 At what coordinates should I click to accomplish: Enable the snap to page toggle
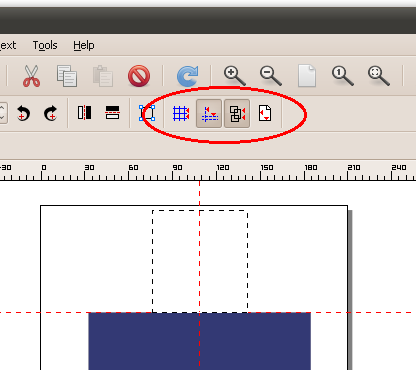[265, 113]
